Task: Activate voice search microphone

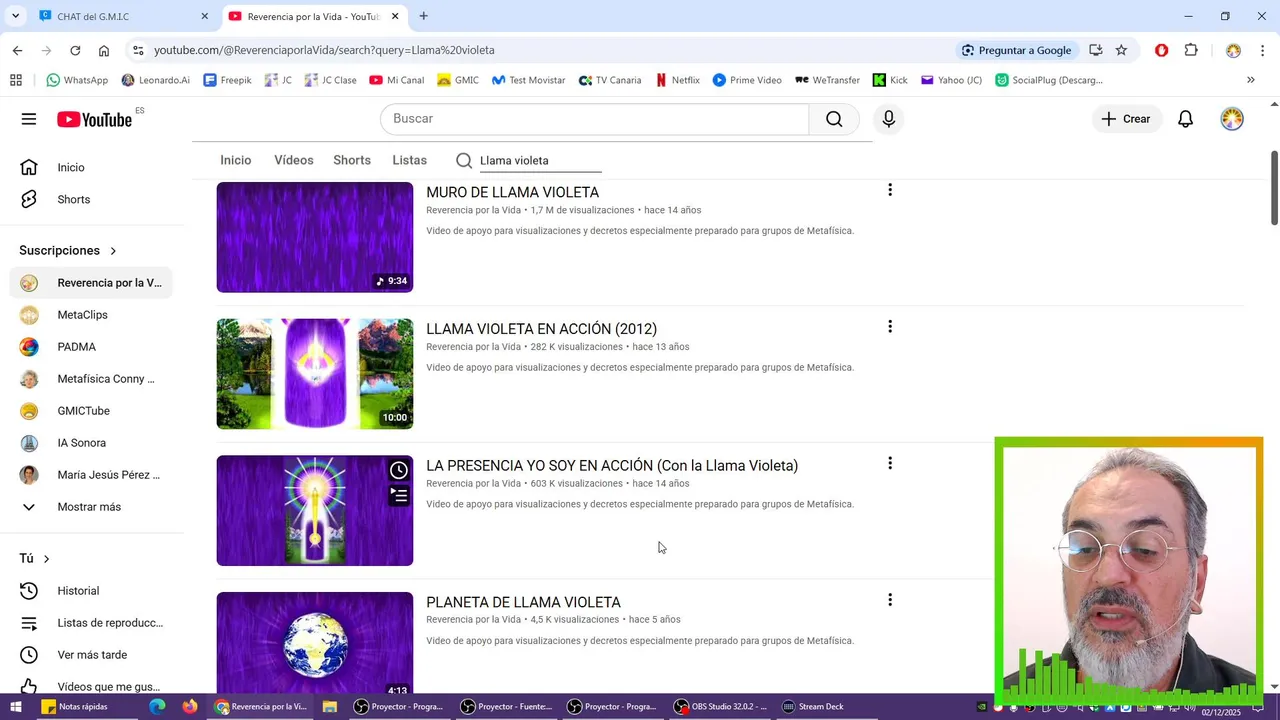Action: point(889,119)
